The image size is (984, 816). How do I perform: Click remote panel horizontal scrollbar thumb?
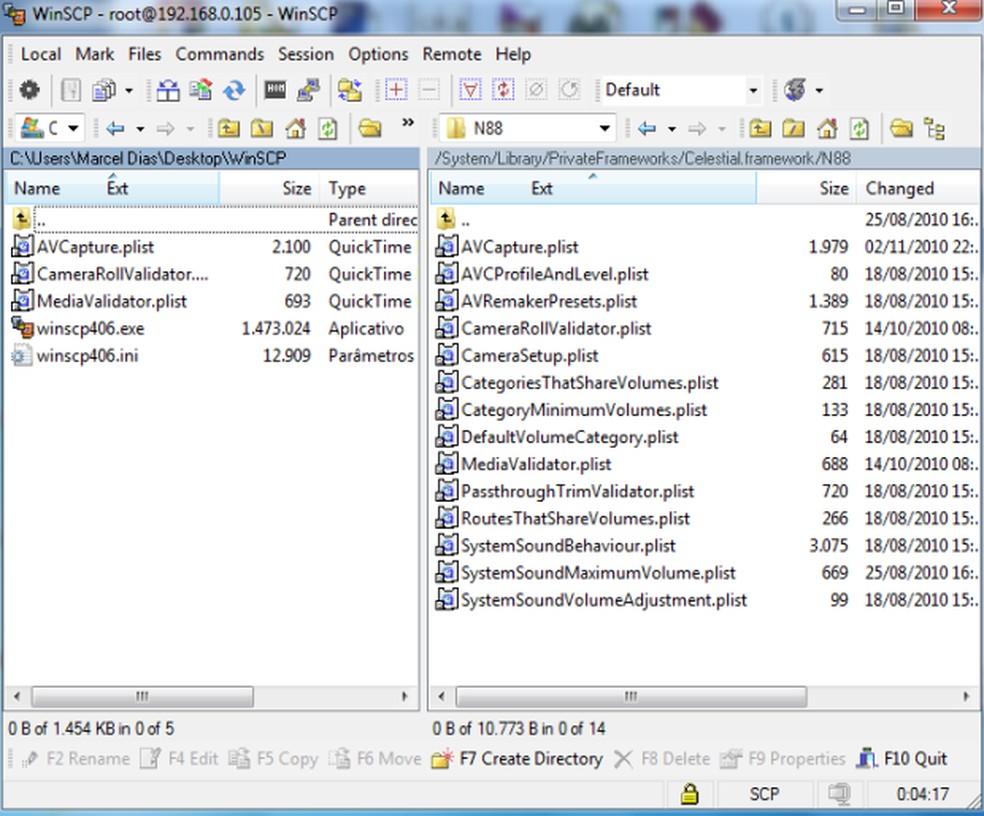click(x=631, y=696)
